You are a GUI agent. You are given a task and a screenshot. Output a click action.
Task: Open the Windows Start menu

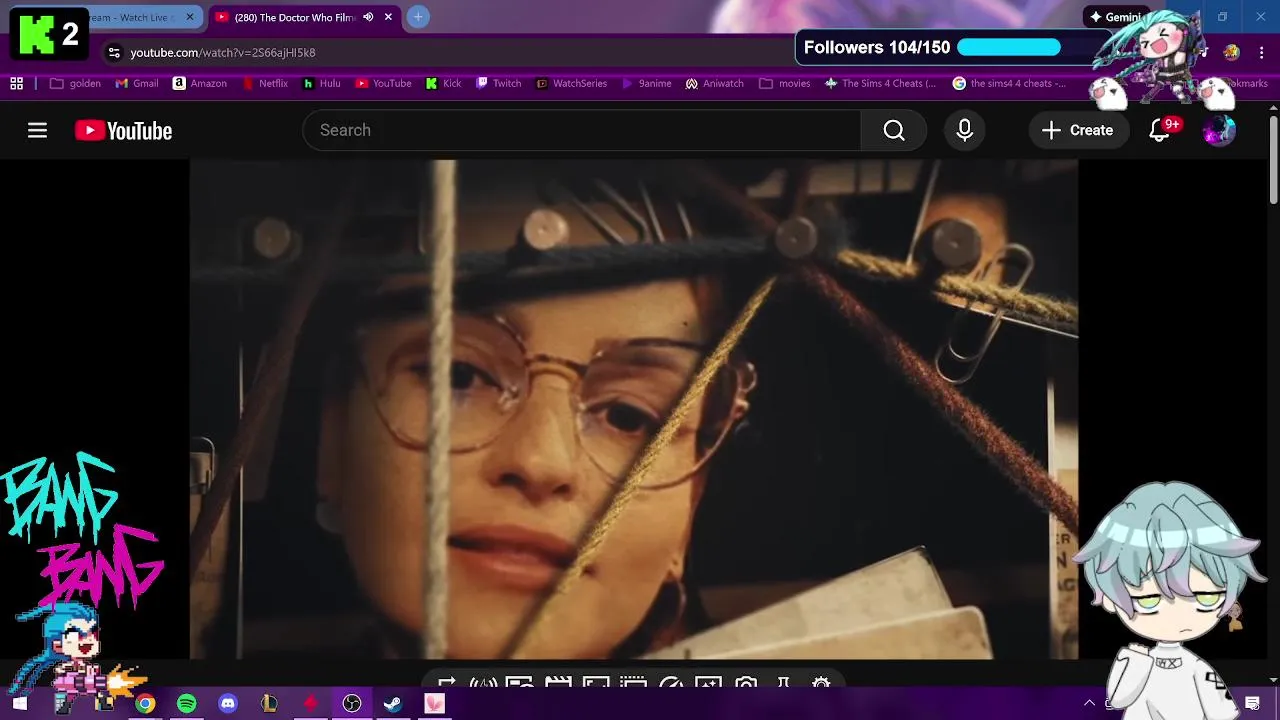pos(20,704)
